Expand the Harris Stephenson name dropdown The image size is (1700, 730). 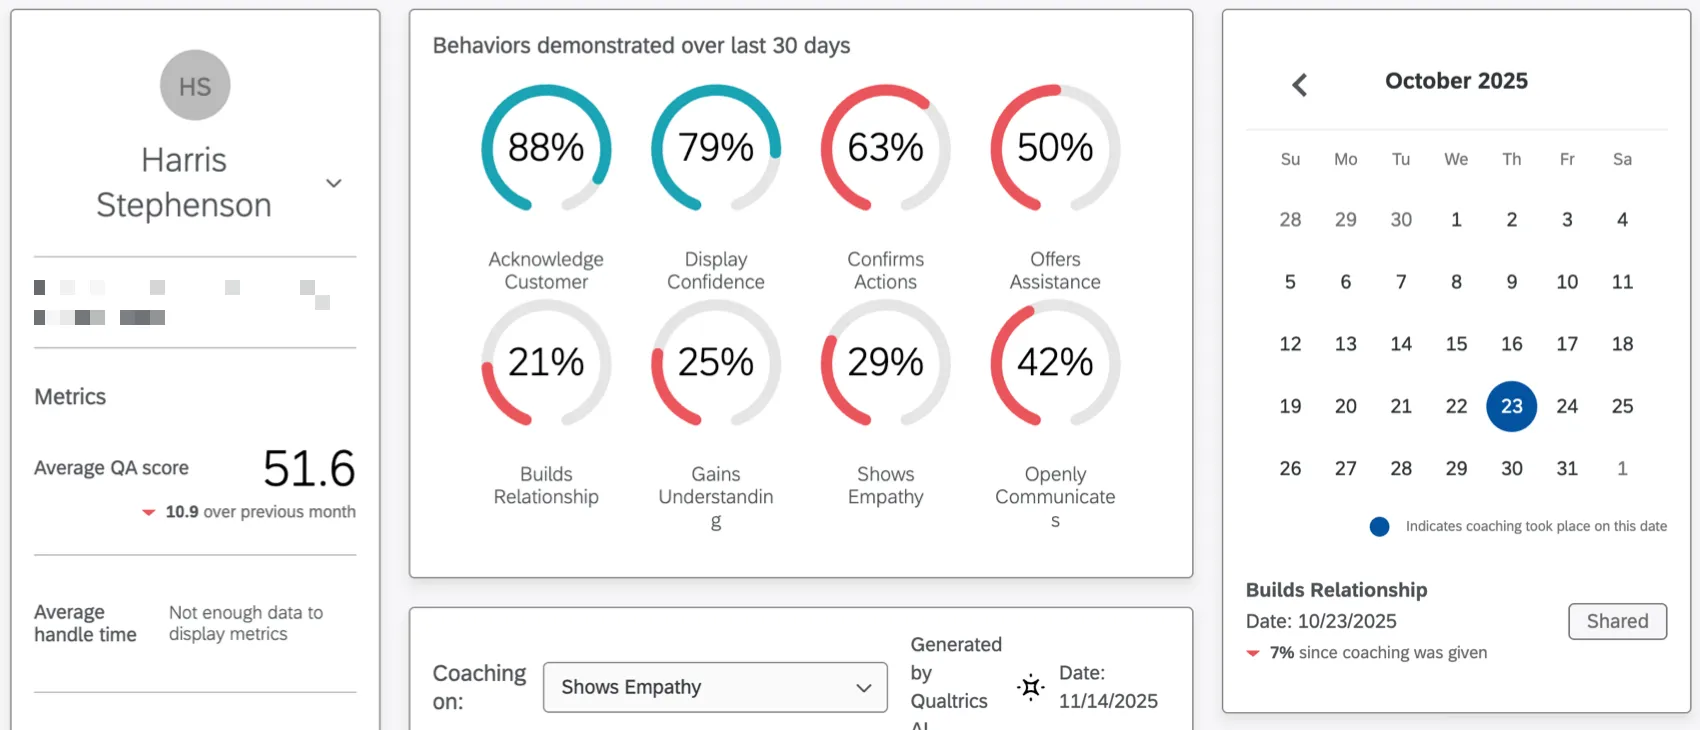click(333, 184)
